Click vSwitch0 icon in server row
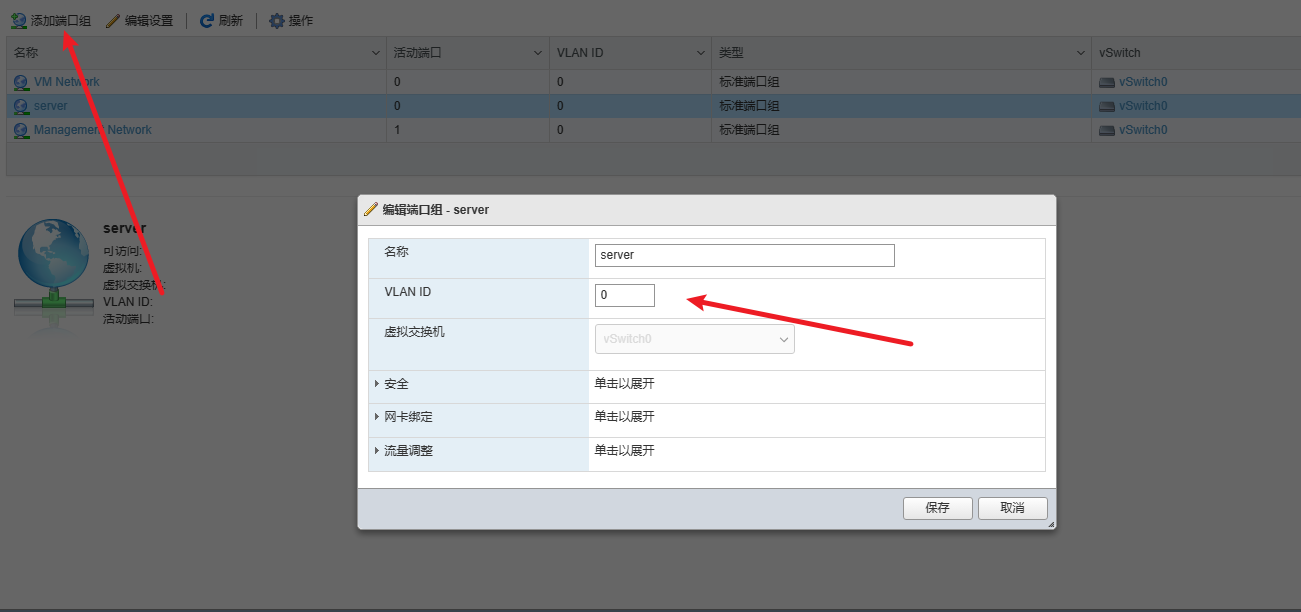This screenshot has width=1301, height=612. pyautogui.click(x=1106, y=106)
